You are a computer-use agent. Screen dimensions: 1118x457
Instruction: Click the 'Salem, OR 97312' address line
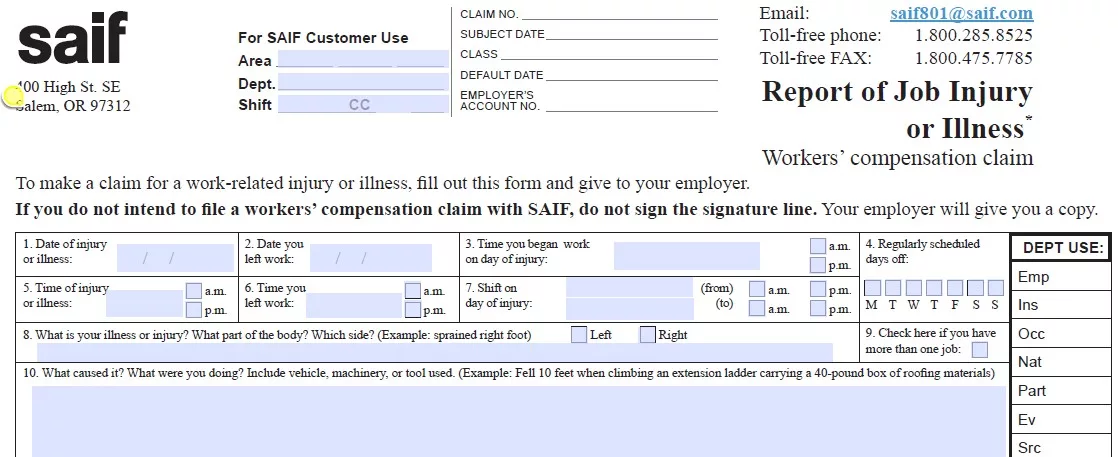pos(73,106)
